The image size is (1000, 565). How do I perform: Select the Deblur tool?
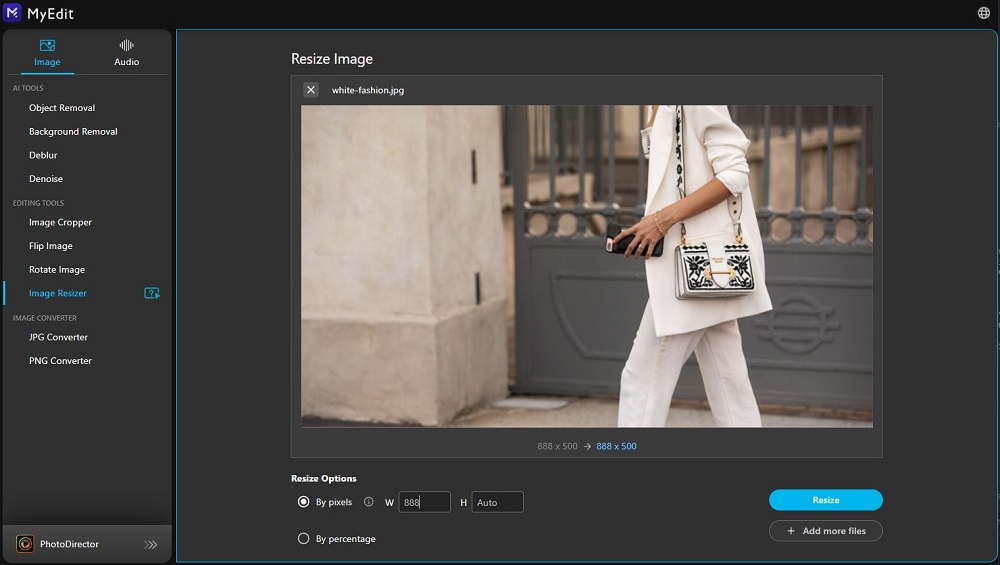coord(43,155)
